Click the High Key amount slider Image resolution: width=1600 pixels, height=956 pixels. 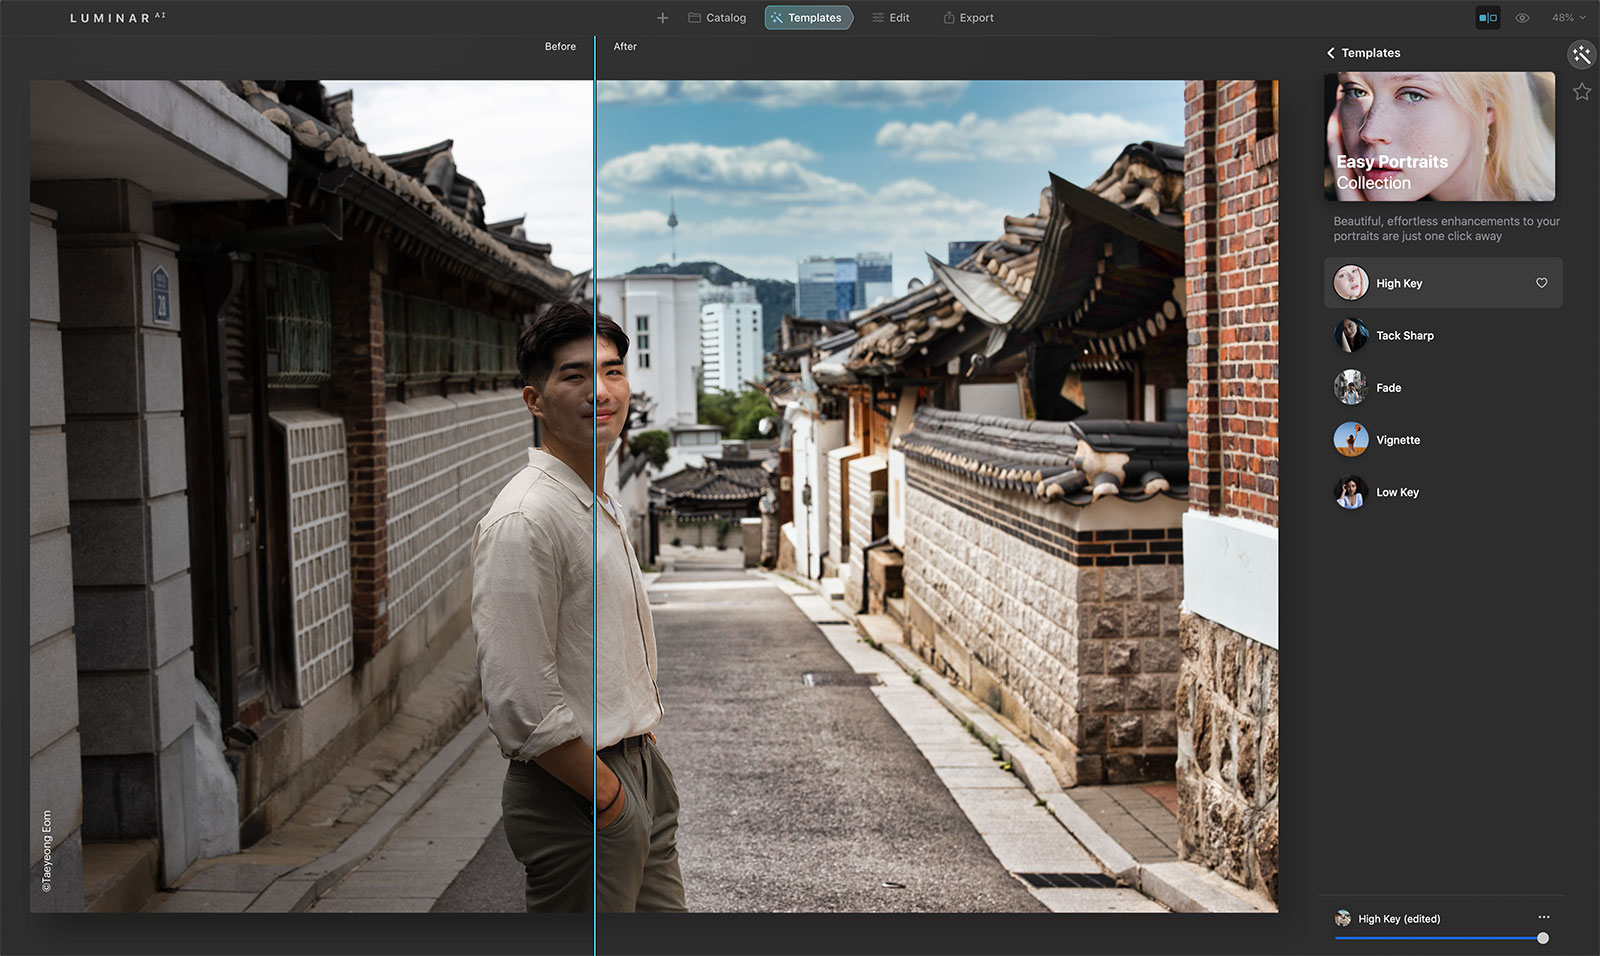pos(1440,938)
